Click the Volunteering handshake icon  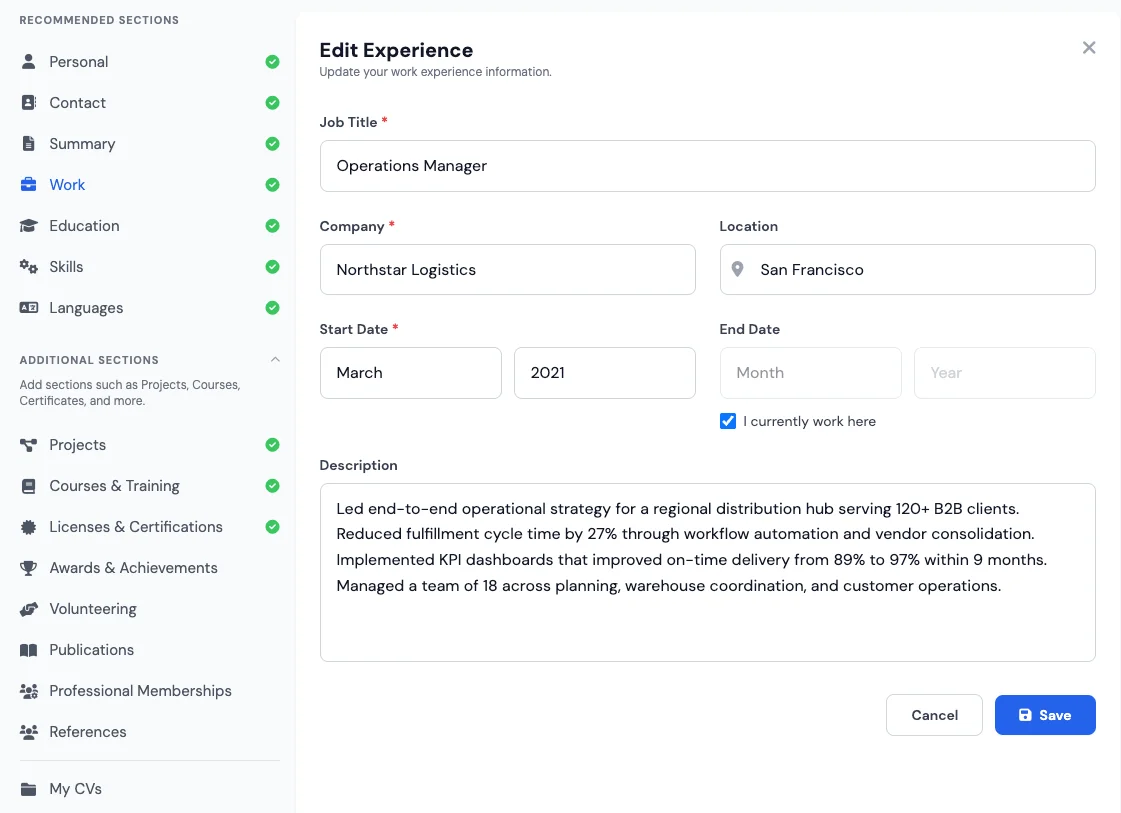[29, 609]
